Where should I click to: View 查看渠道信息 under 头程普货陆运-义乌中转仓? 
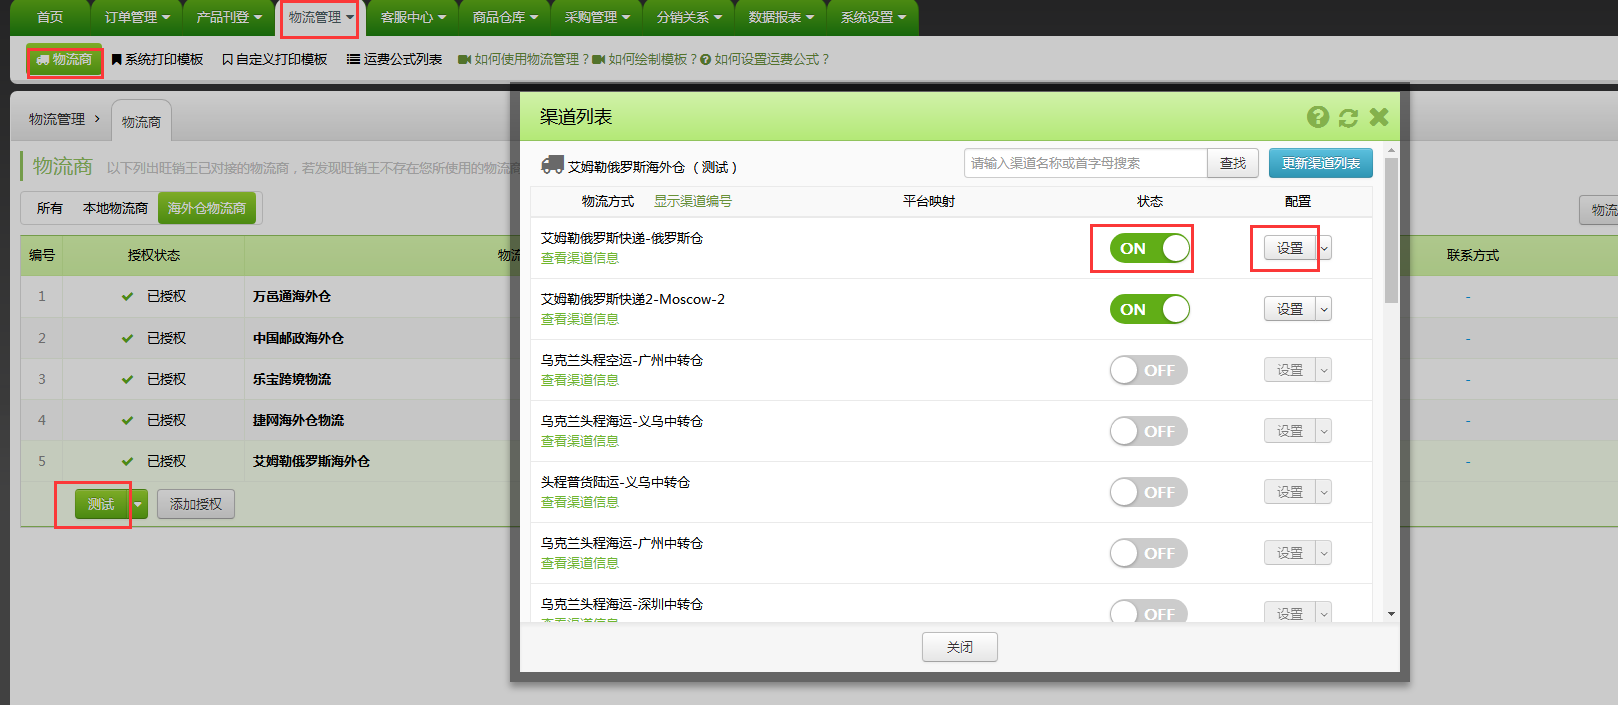[x=580, y=502]
